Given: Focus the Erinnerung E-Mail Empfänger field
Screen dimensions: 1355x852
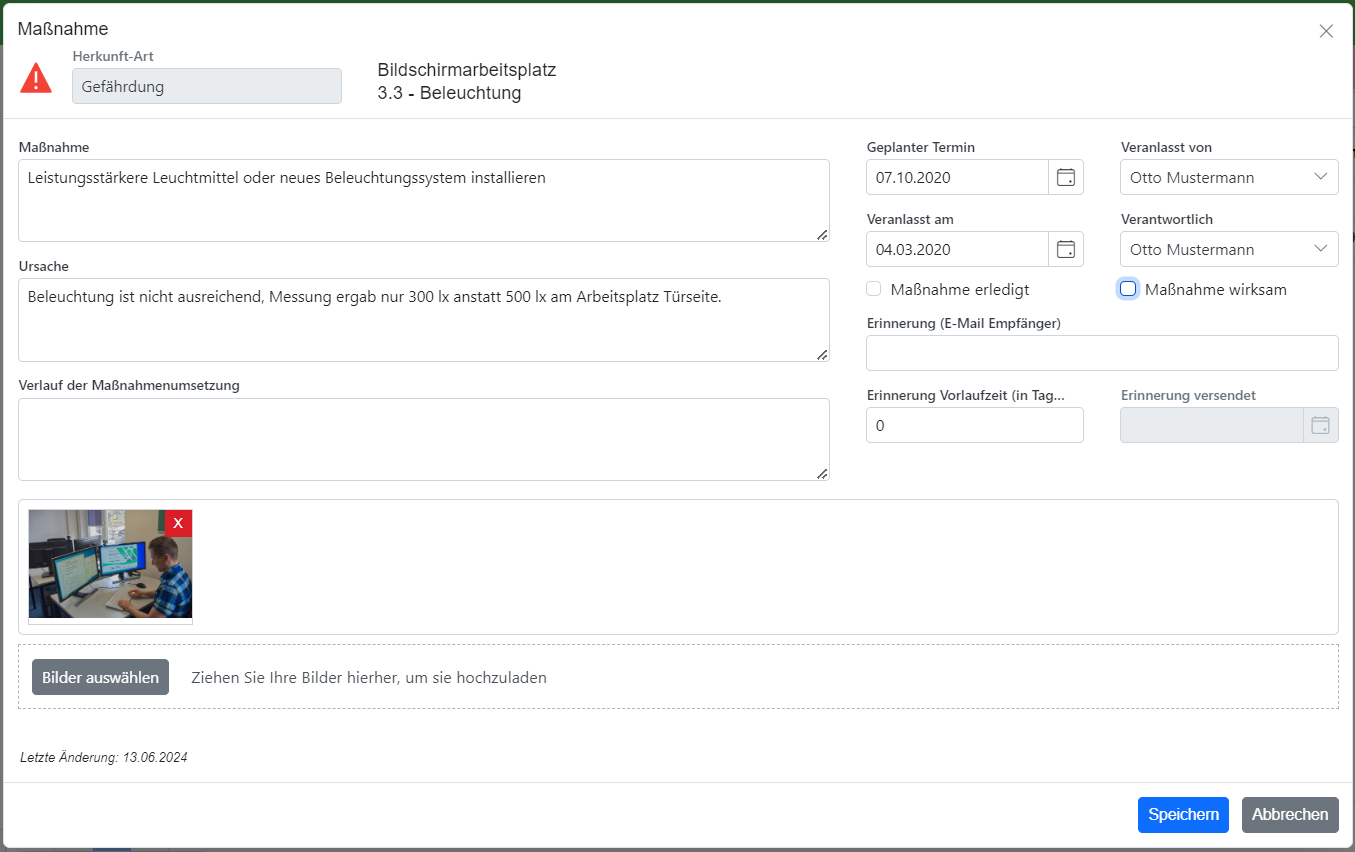Looking at the screenshot, I should coord(1102,353).
